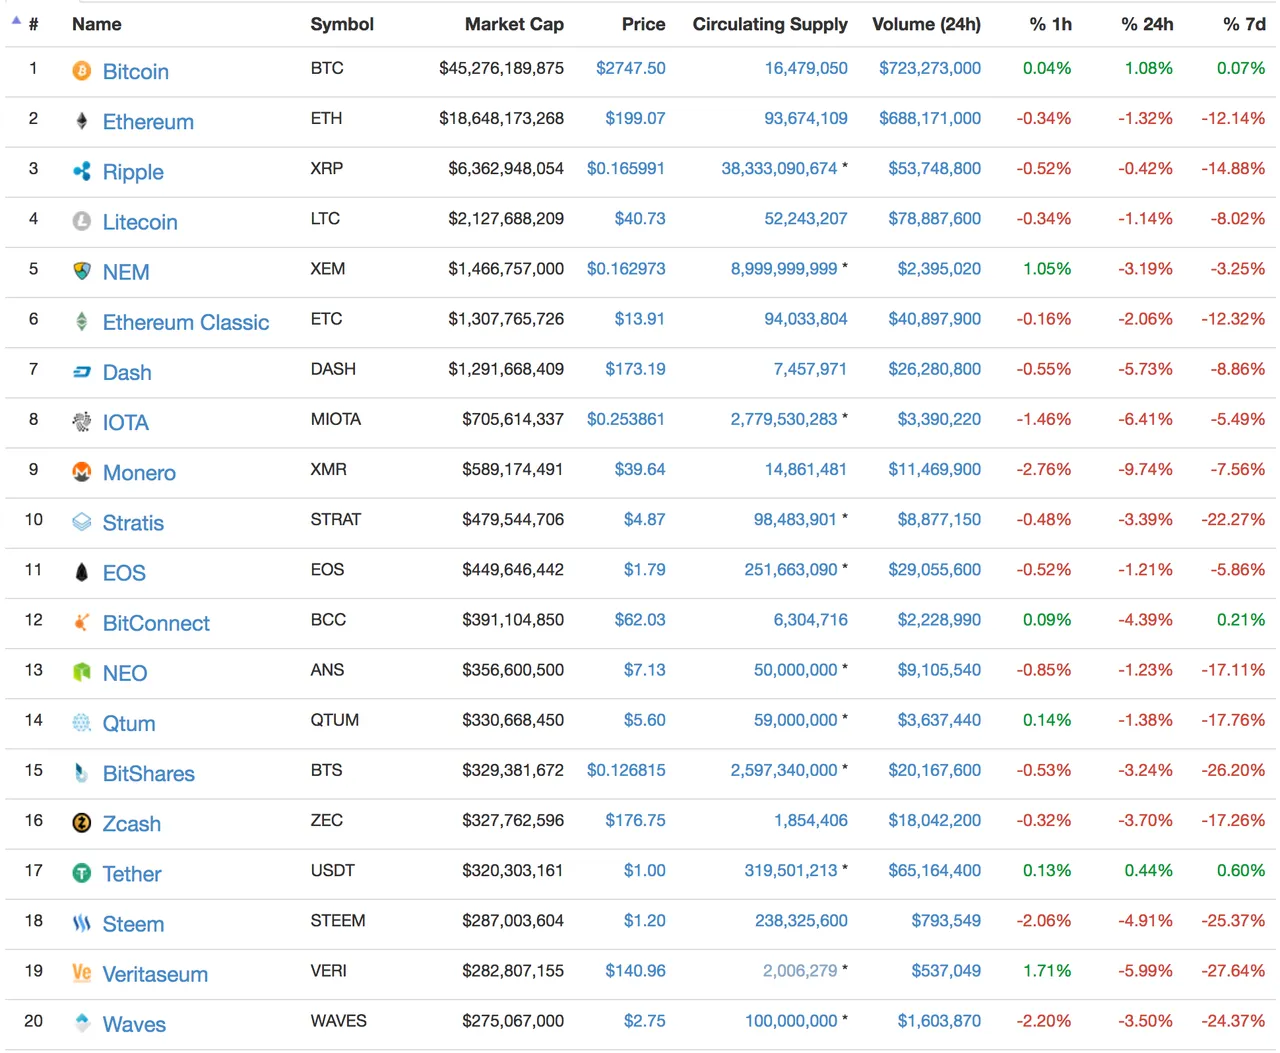Screen dimensions: 1280x1053
Task: Click the EOS black drop icon
Action: click(x=82, y=572)
